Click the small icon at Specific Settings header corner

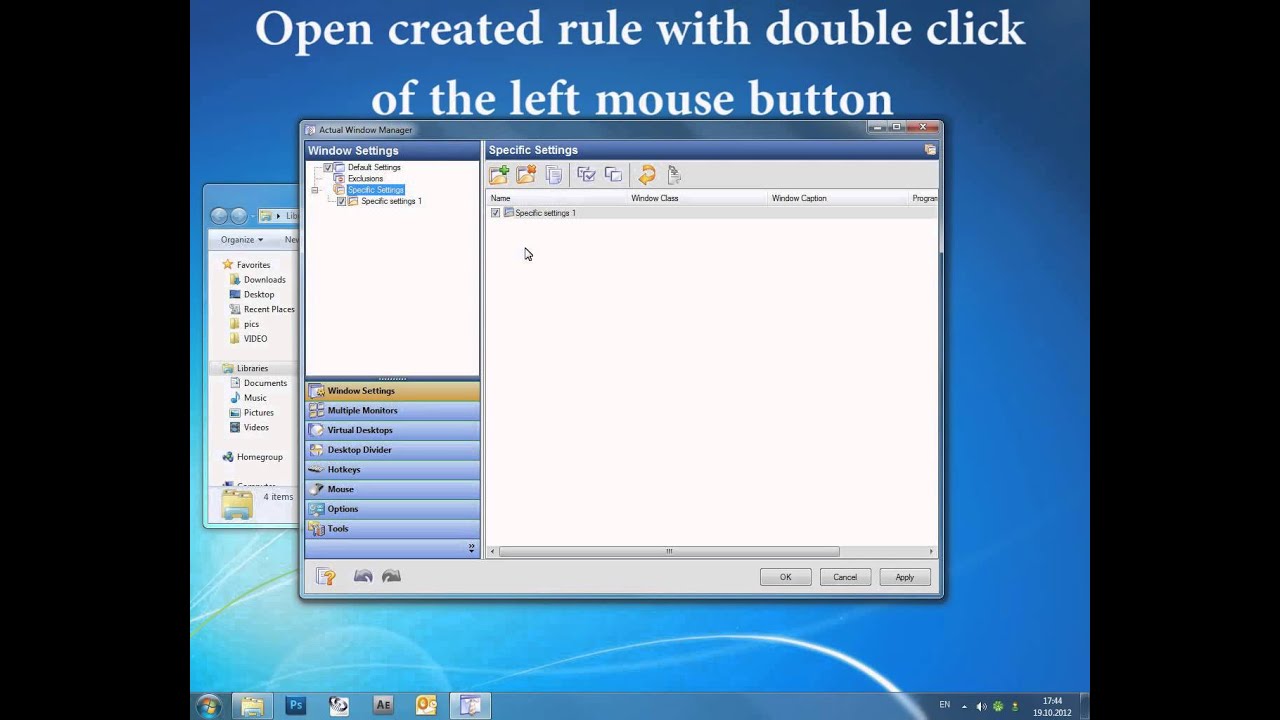coord(930,150)
